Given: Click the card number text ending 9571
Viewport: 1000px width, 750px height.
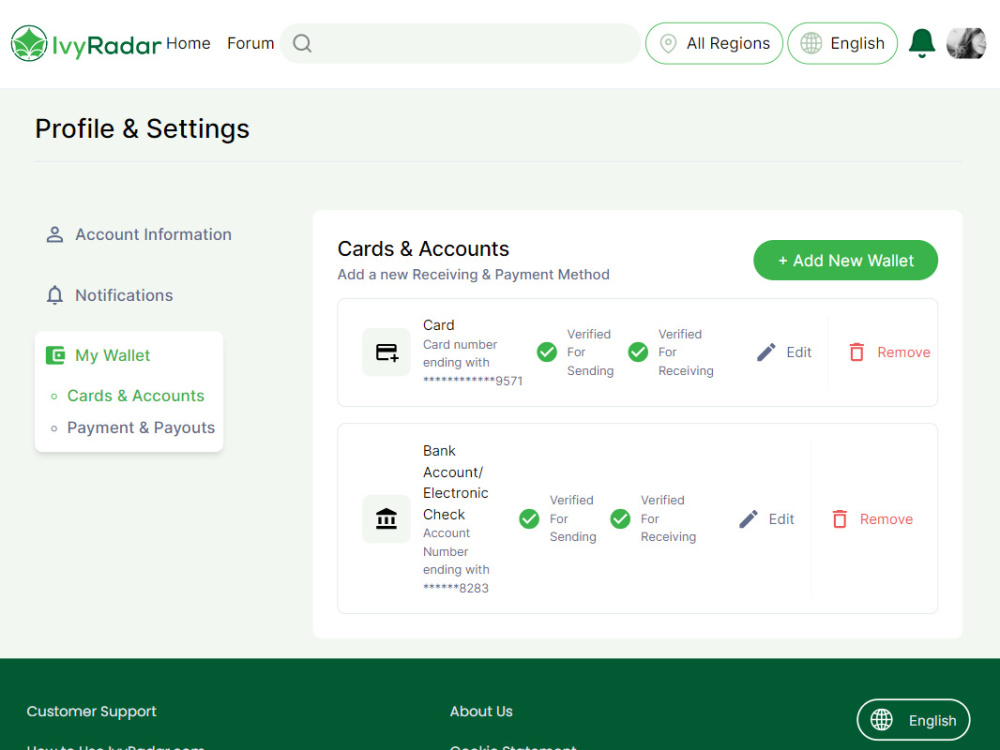Looking at the screenshot, I should pyautogui.click(x=473, y=362).
